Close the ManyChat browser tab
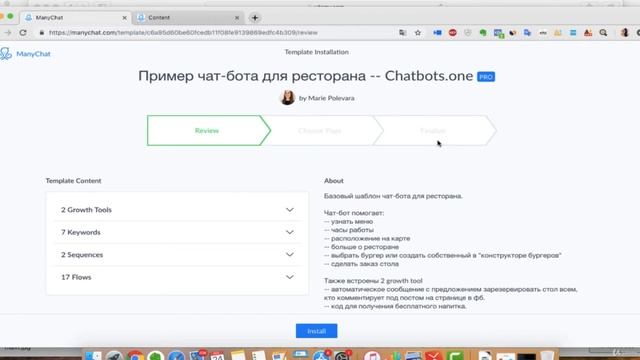This screenshot has width=640, height=360. (124, 18)
